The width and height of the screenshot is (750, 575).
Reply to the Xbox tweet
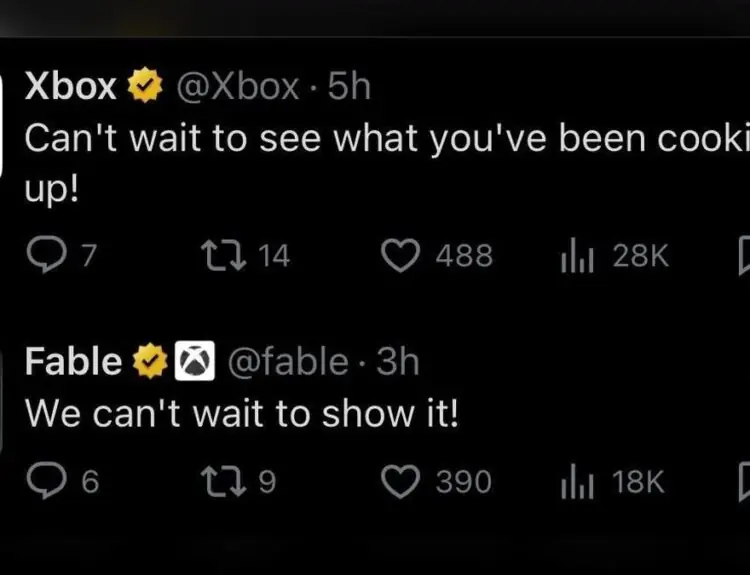(44, 256)
